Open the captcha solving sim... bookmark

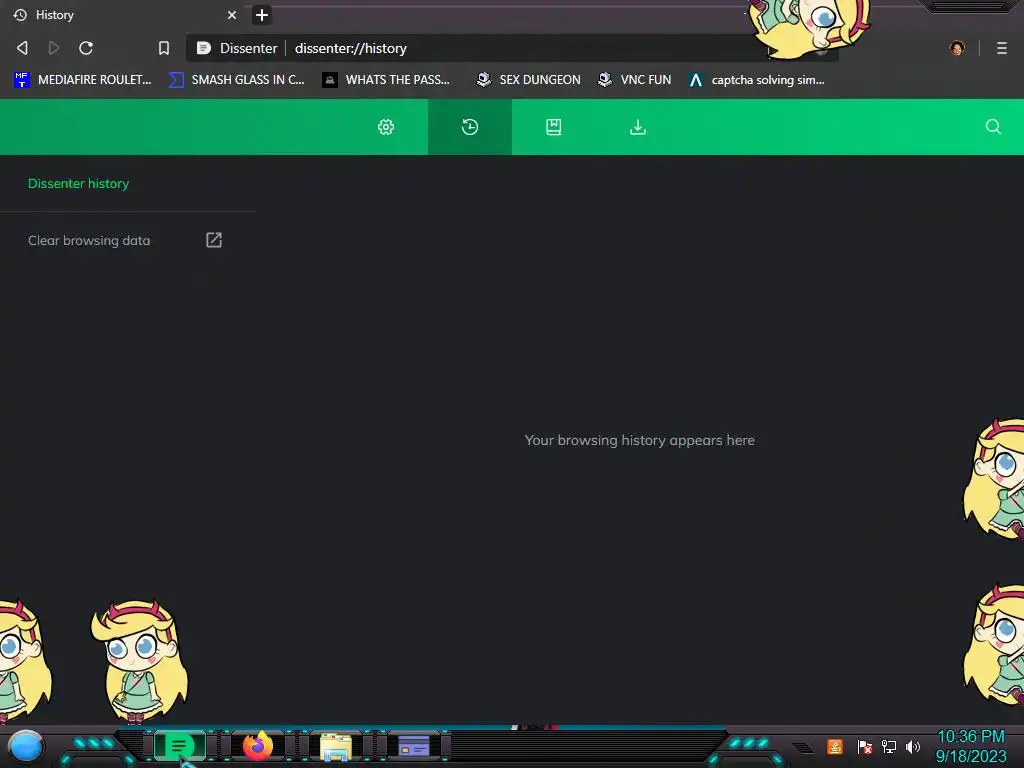tap(757, 80)
